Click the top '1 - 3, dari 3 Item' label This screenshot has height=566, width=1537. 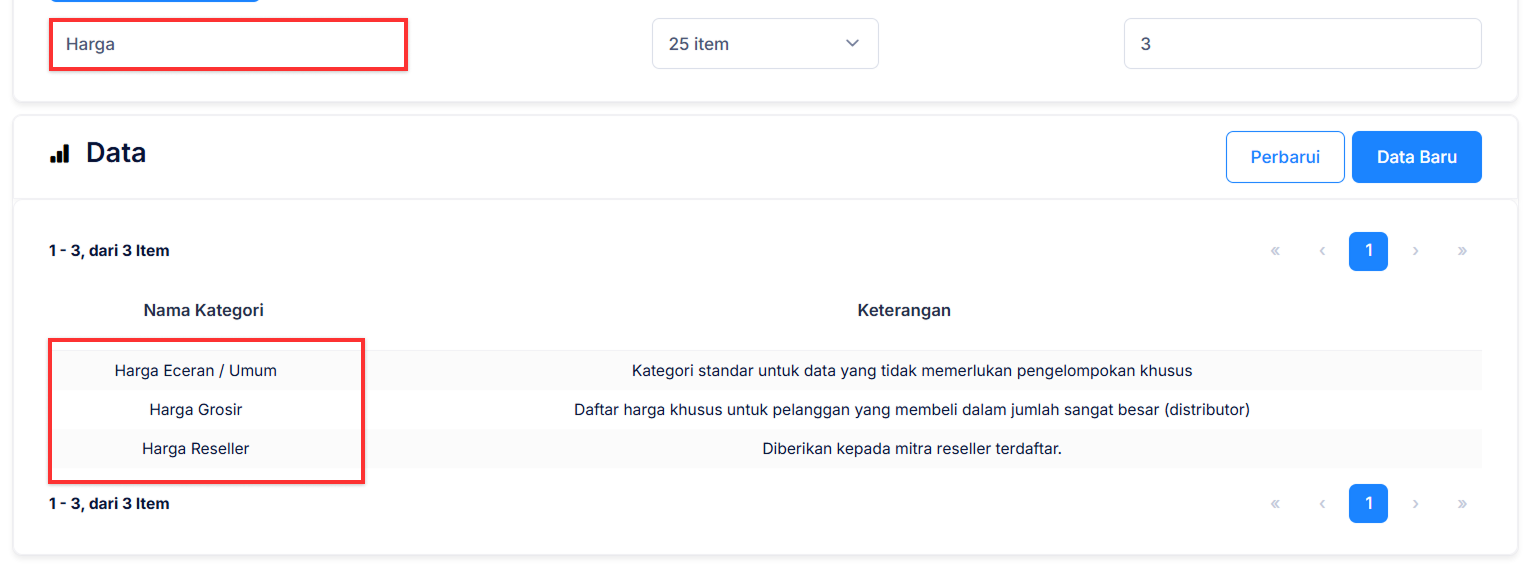click(x=109, y=251)
